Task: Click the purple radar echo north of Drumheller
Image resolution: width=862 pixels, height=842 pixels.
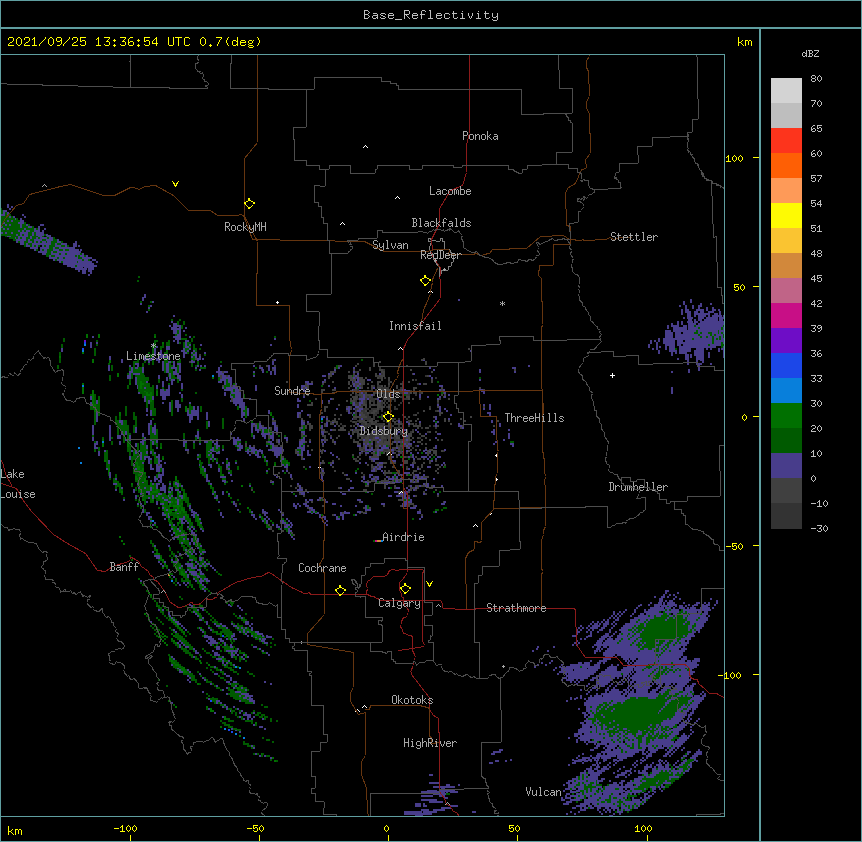Action: coord(695,334)
